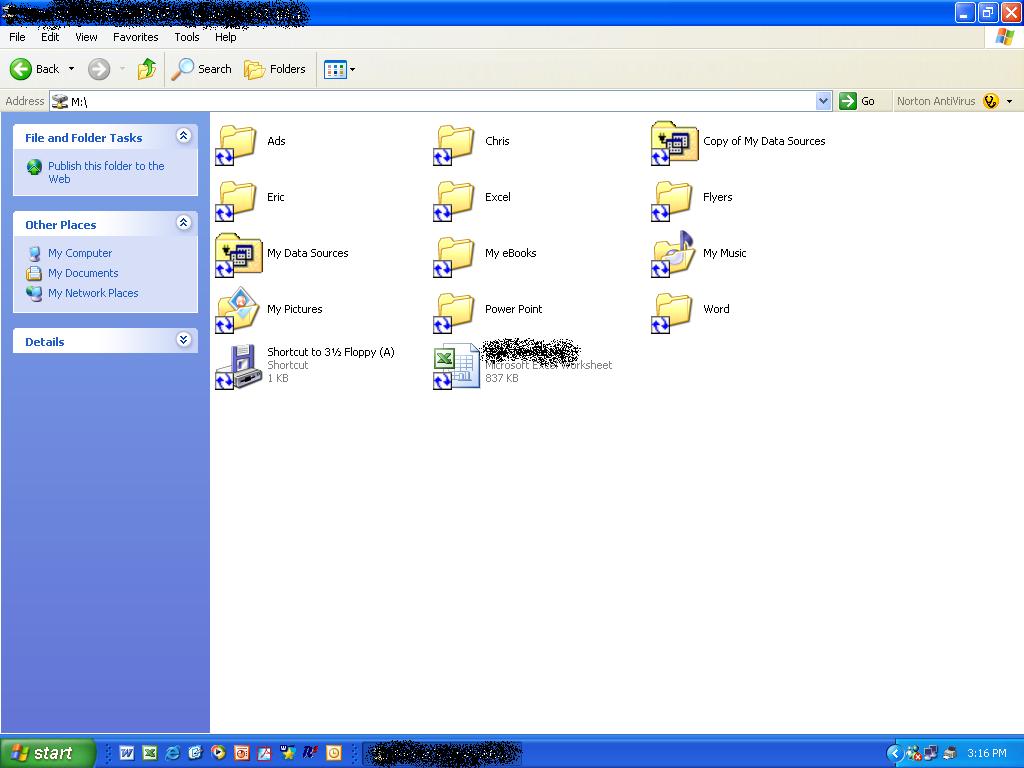Image resolution: width=1024 pixels, height=768 pixels.
Task: Launch Internet Explorer from Quick Launch
Action: [x=172, y=753]
